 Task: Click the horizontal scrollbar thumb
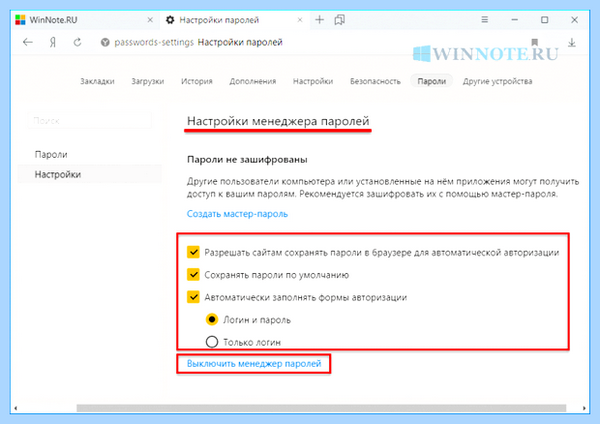click(x=321, y=408)
